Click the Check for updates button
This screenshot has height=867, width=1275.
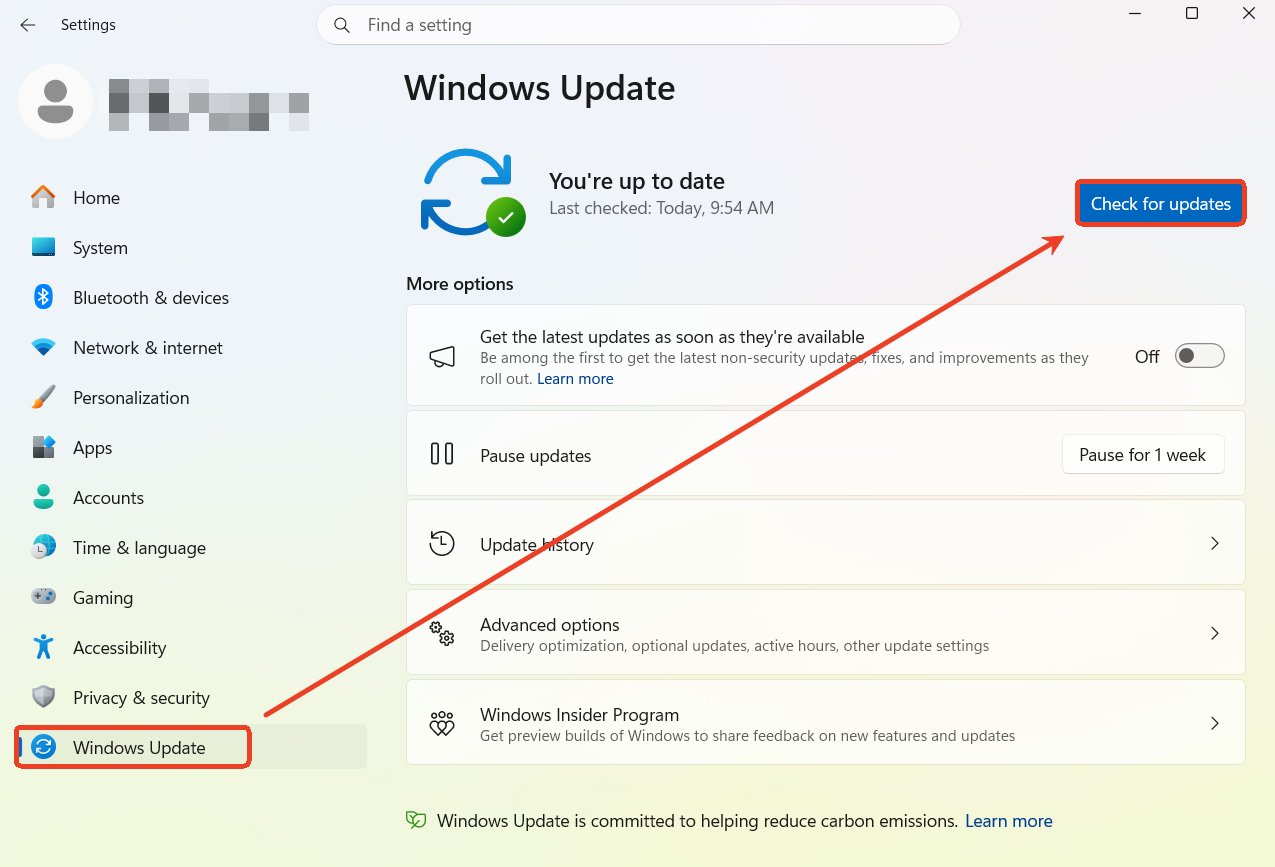click(1161, 203)
